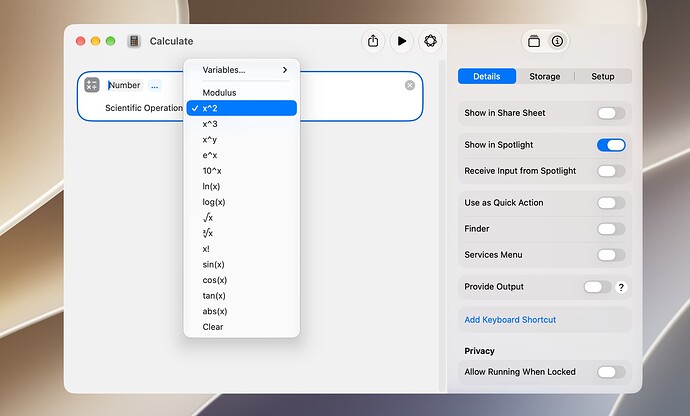Run the shortcut with play button
The image size is (690, 416).
coord(402,41)
